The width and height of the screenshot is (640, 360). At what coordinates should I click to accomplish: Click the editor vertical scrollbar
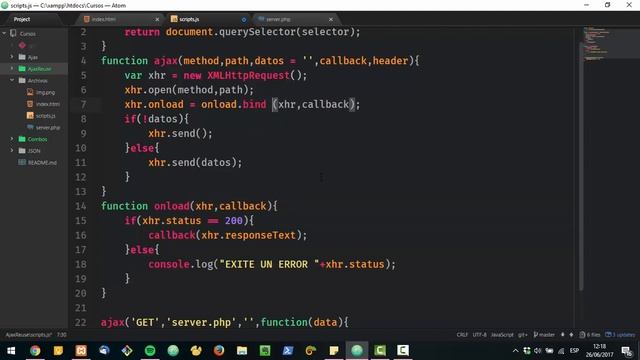pyautogui.click(x=581, y=167)
